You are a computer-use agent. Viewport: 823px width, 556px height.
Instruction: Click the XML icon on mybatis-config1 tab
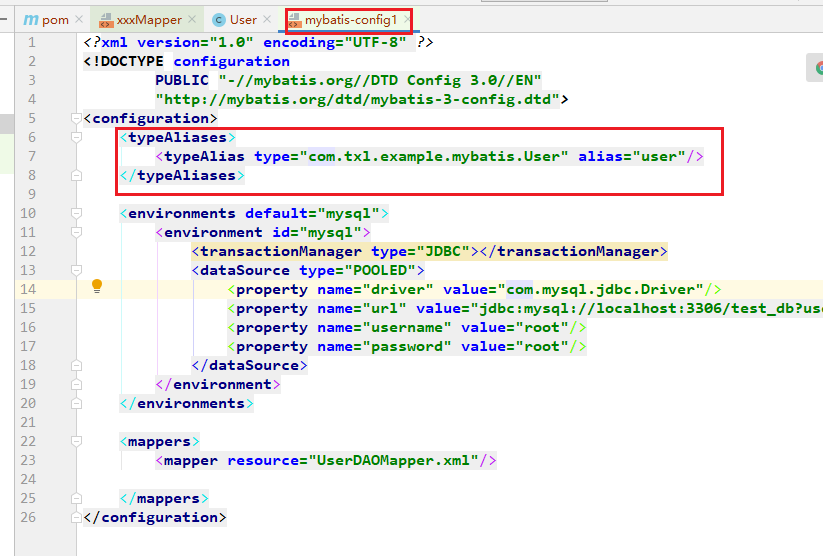pos(295,20)
